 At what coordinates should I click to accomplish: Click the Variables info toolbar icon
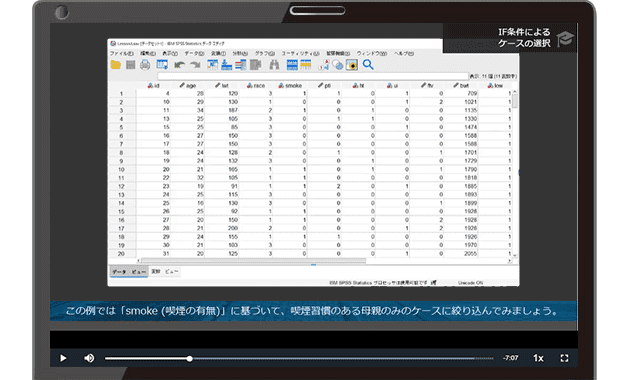point(241,65)
